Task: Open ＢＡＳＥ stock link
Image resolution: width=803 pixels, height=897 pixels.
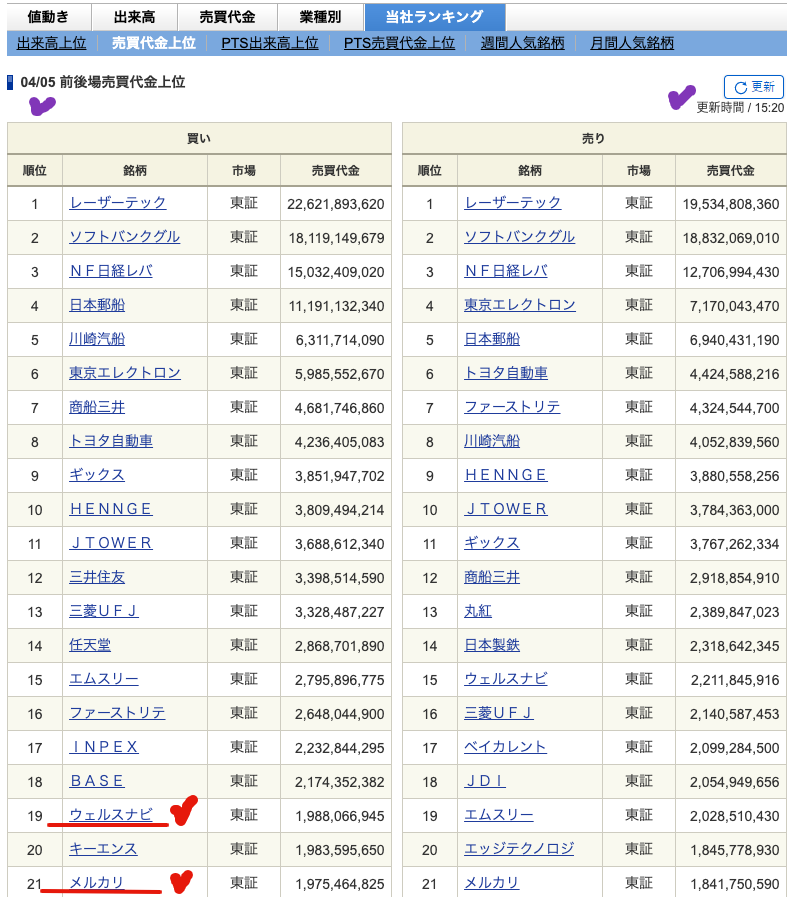Action: coord(97,781)
